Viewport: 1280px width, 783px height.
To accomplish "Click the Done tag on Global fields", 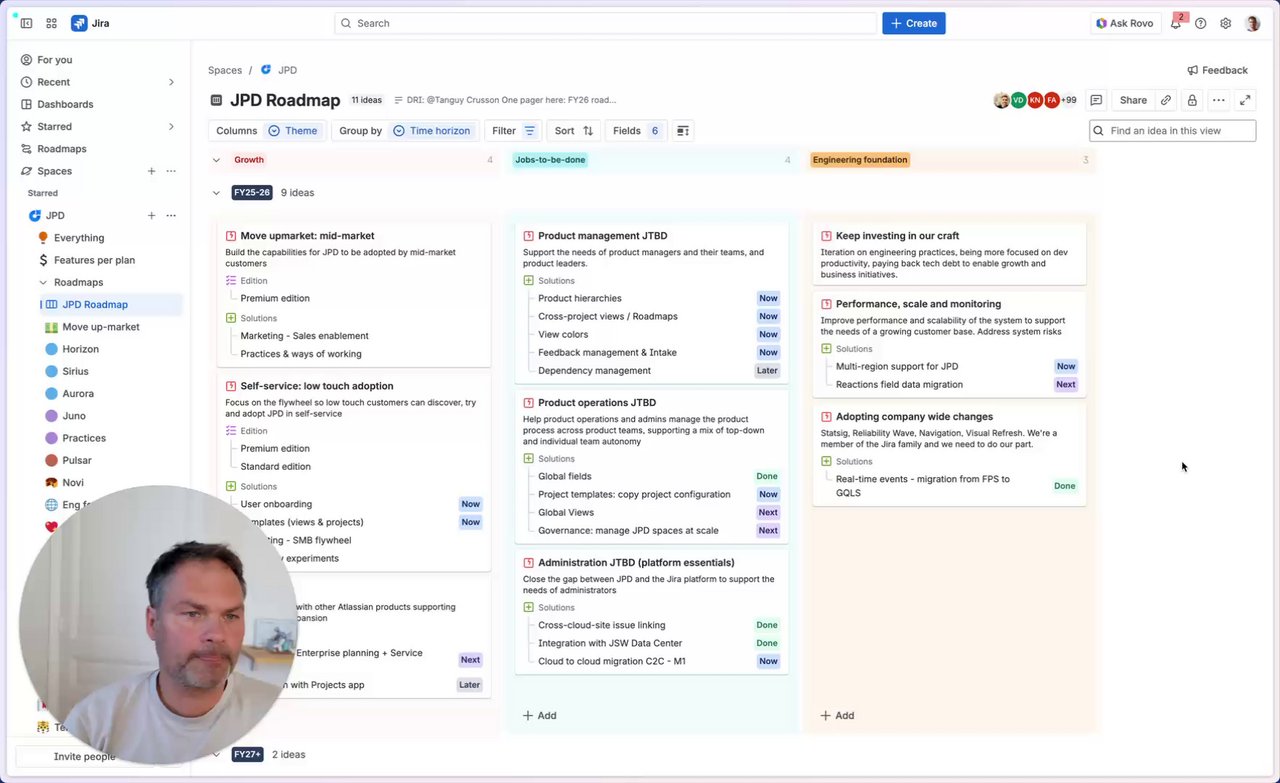I will [767, 477].
